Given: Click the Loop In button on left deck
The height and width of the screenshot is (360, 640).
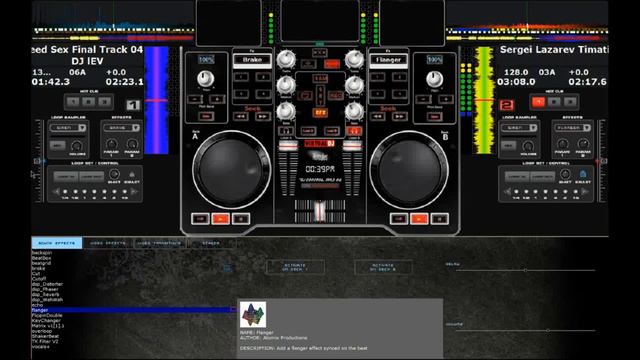Looking at the screenshot, I should (66, 176).
